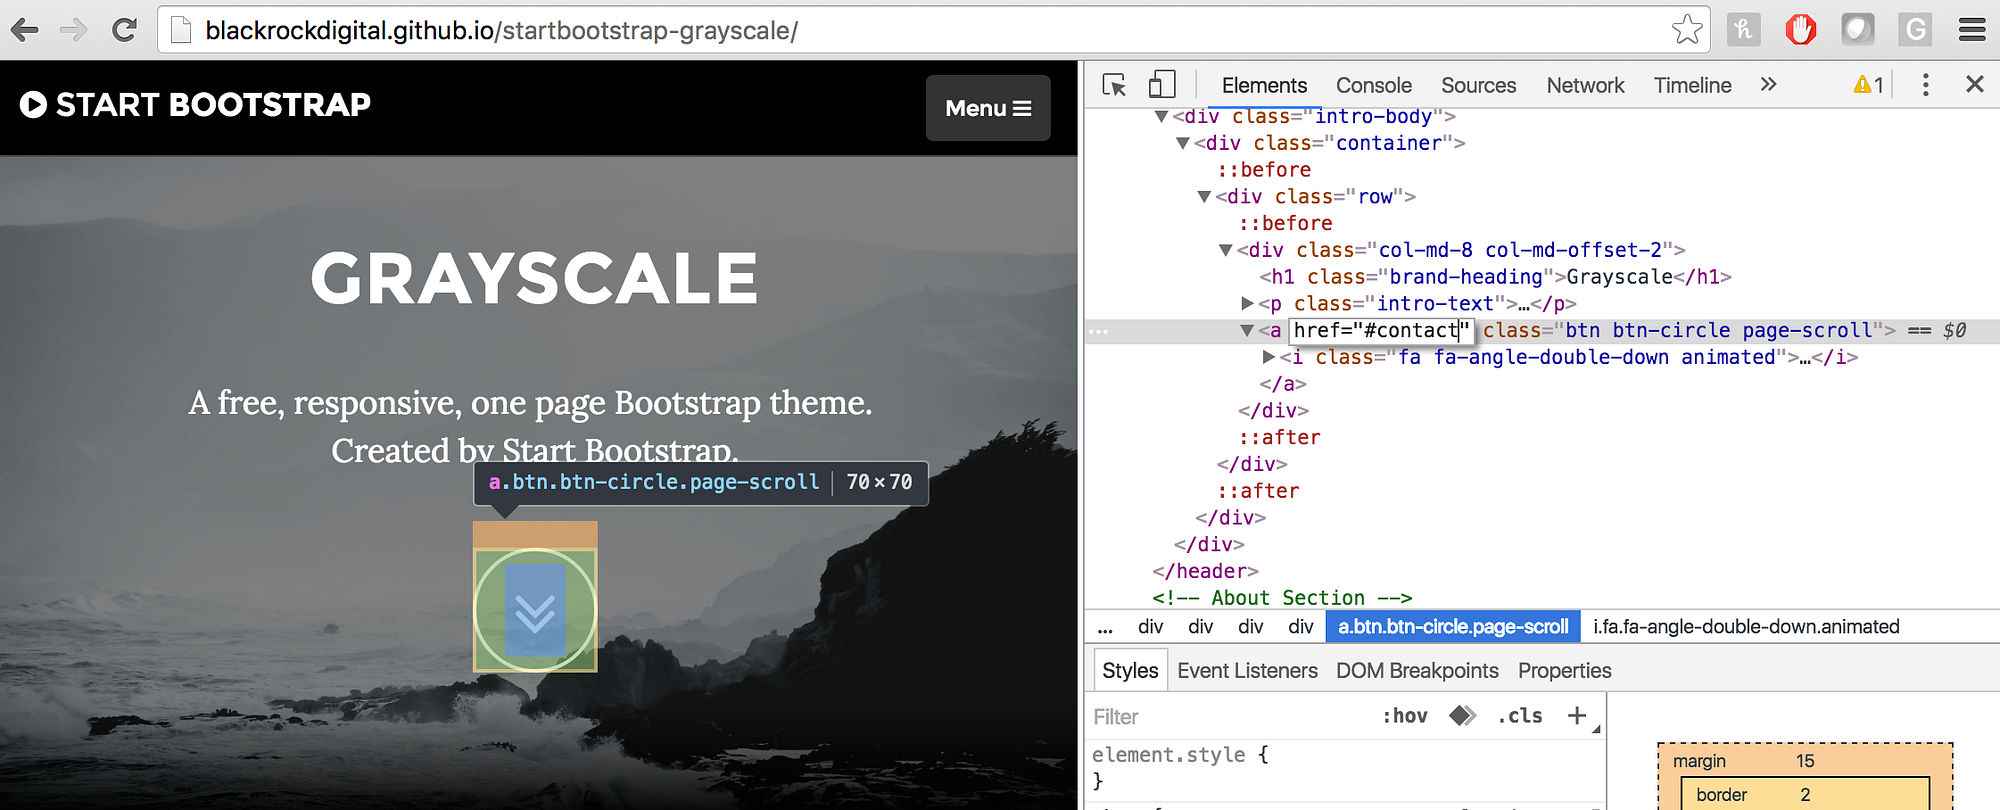2000x810 pixels.
Task: Open the Chrome hamburger menu
Action: pos(1971,30)
